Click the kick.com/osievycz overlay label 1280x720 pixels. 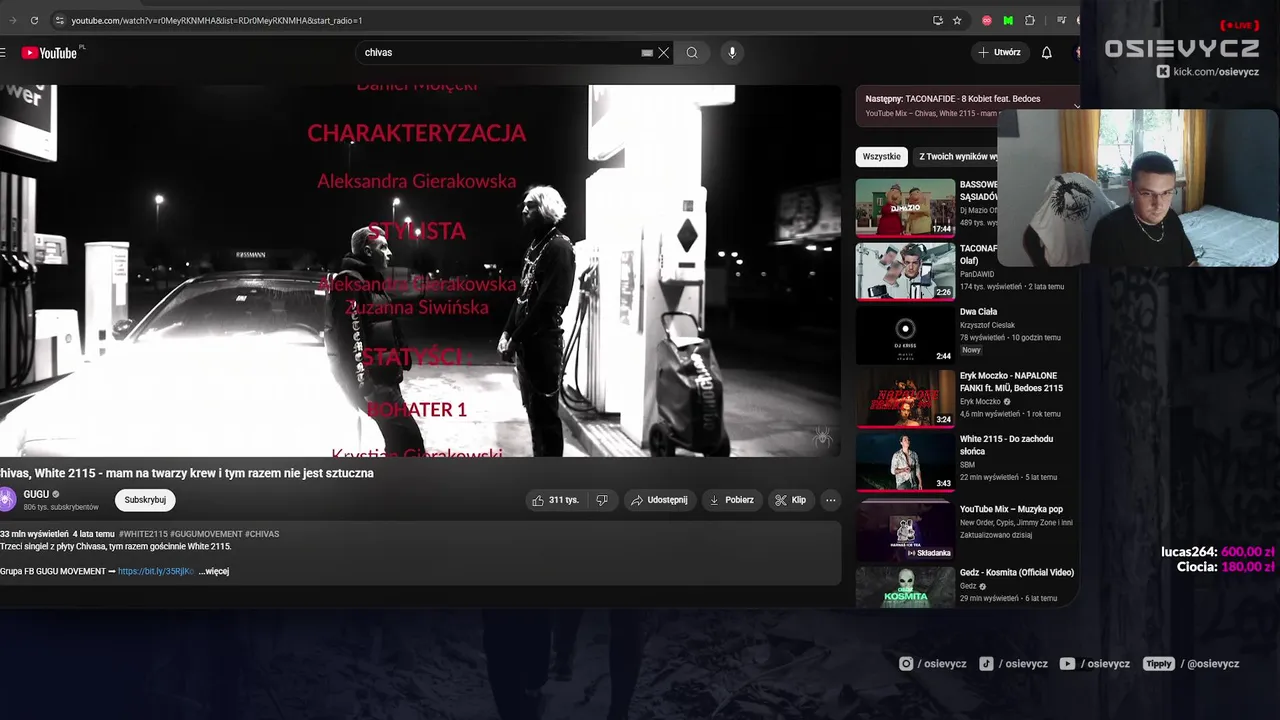click(1208, 72)
